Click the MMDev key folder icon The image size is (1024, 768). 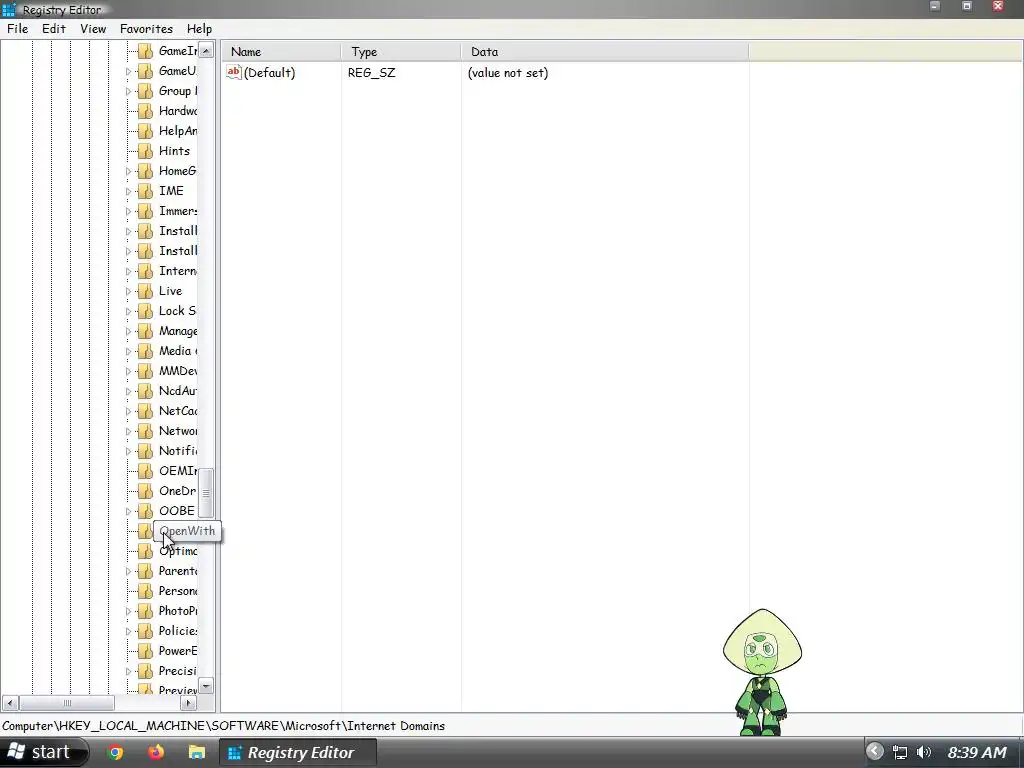point(145,371)
